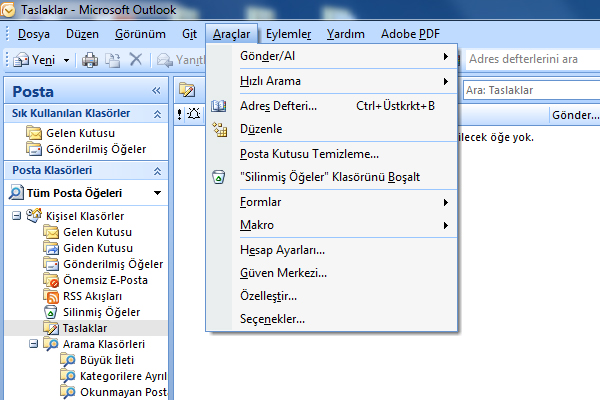
Task: Open the Yeni button dropdown arrow
Action: [66, 60]
